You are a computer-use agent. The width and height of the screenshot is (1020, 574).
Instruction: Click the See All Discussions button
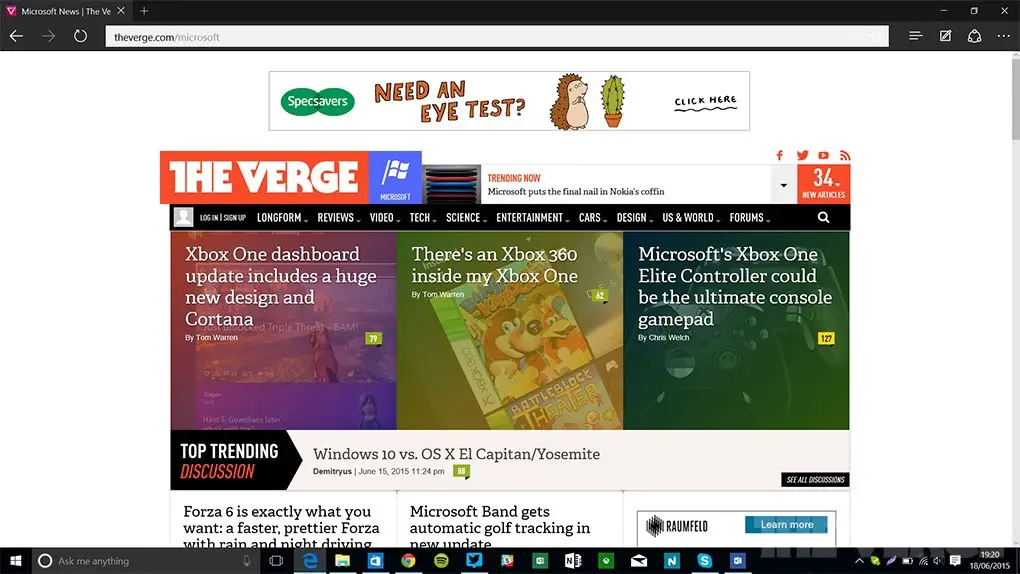pyautogui.click(x=815, y=480)
